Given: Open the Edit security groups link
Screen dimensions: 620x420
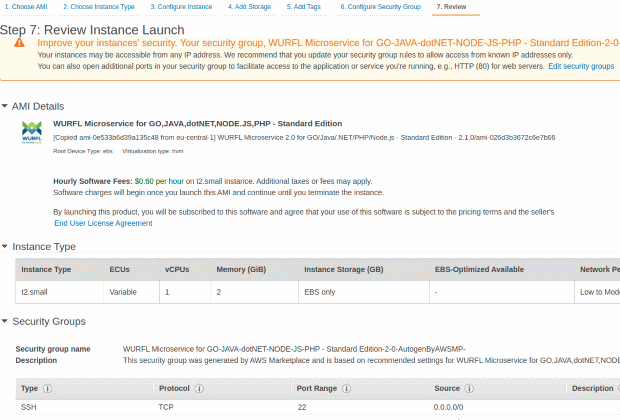Looking at the screenshot, I should (581, 66).
